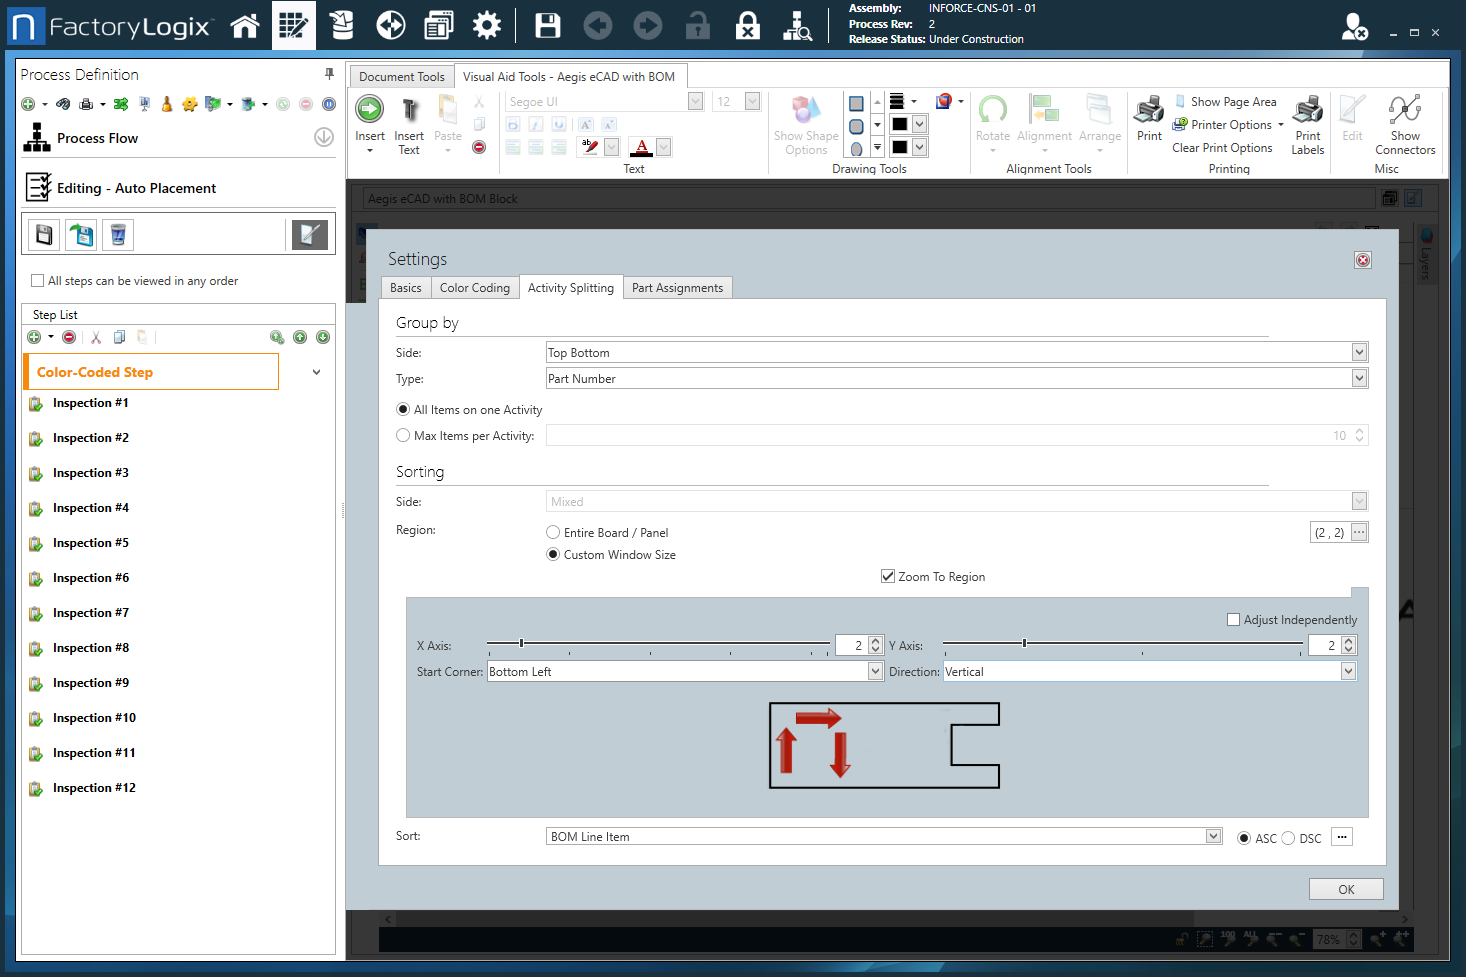The width and height of the screenshot is (1466, 977).
Task: Open the Document Tools tab
Action: (x=400, y=76)
